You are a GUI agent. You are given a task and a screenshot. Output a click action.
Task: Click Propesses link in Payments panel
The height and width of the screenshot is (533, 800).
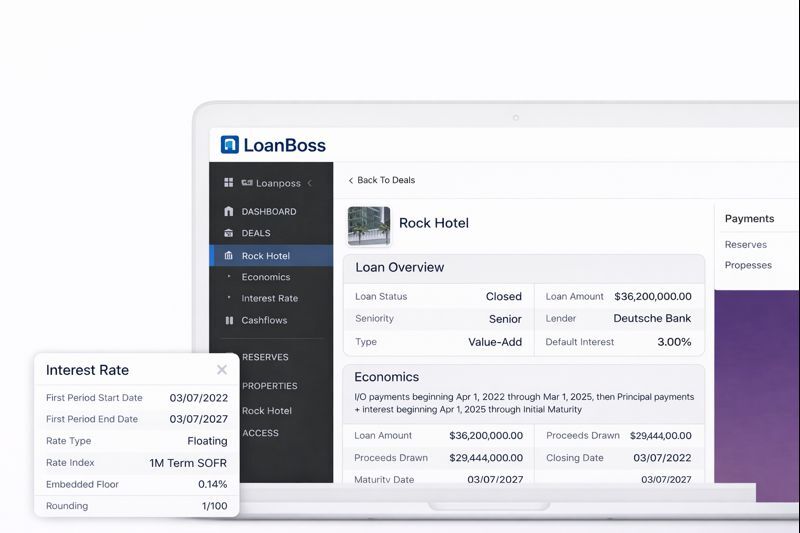click(x=748, y=265)
